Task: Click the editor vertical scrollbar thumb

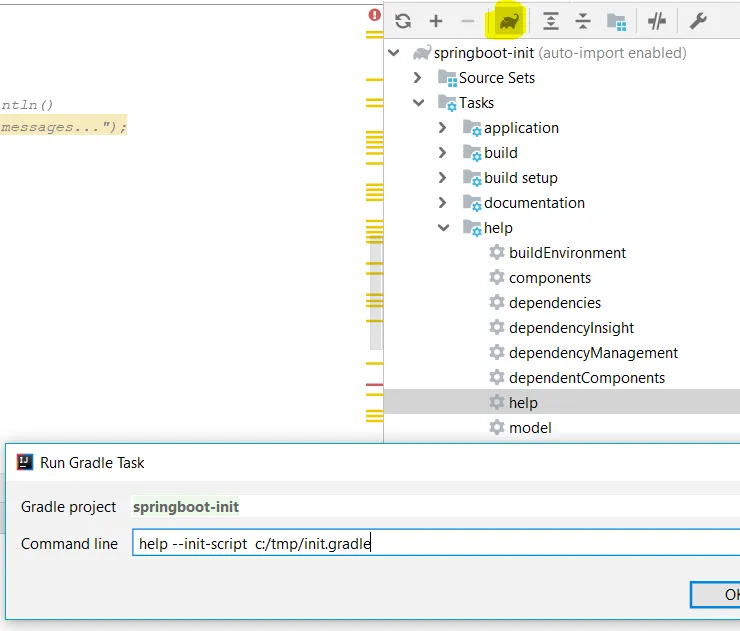Action: click(x=376, y=294)
